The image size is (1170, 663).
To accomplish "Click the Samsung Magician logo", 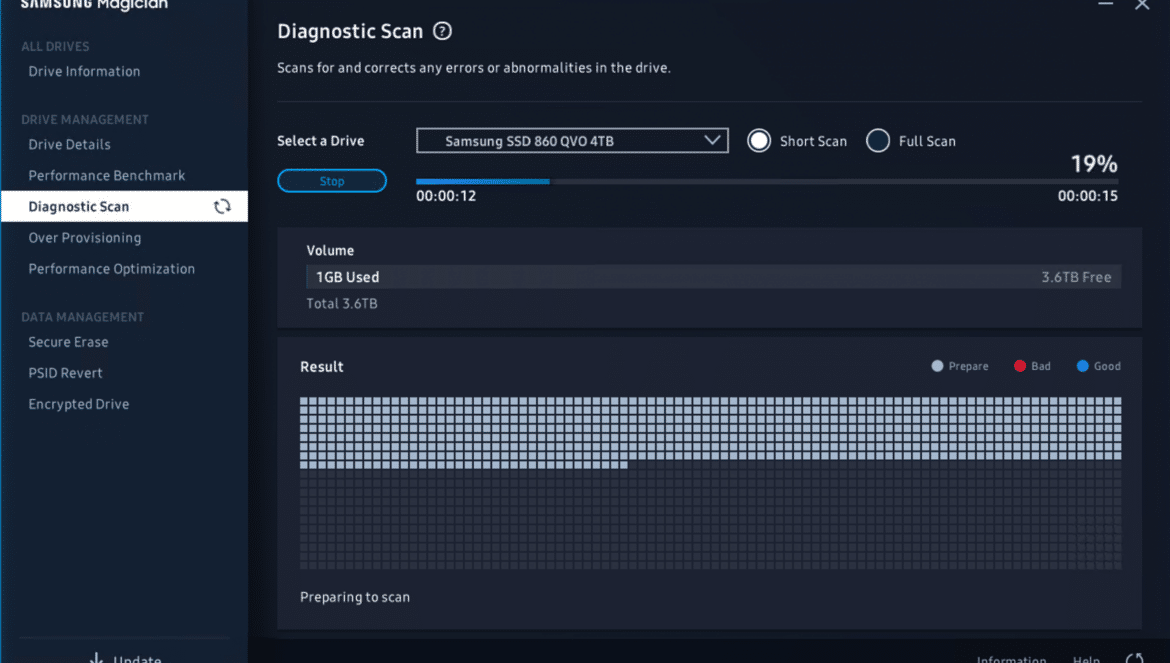I will click(94, 5).
